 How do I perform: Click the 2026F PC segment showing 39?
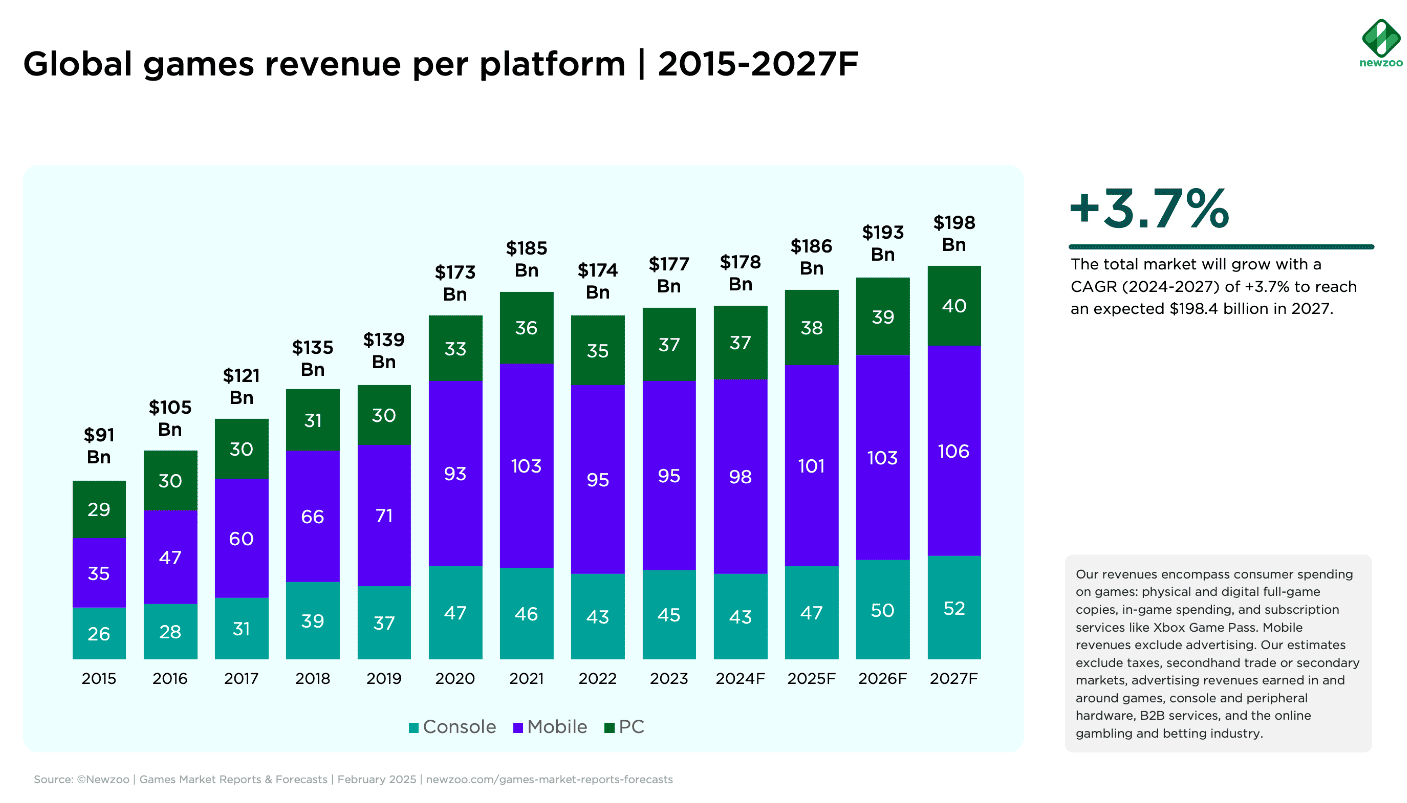[x=883, y=317]
